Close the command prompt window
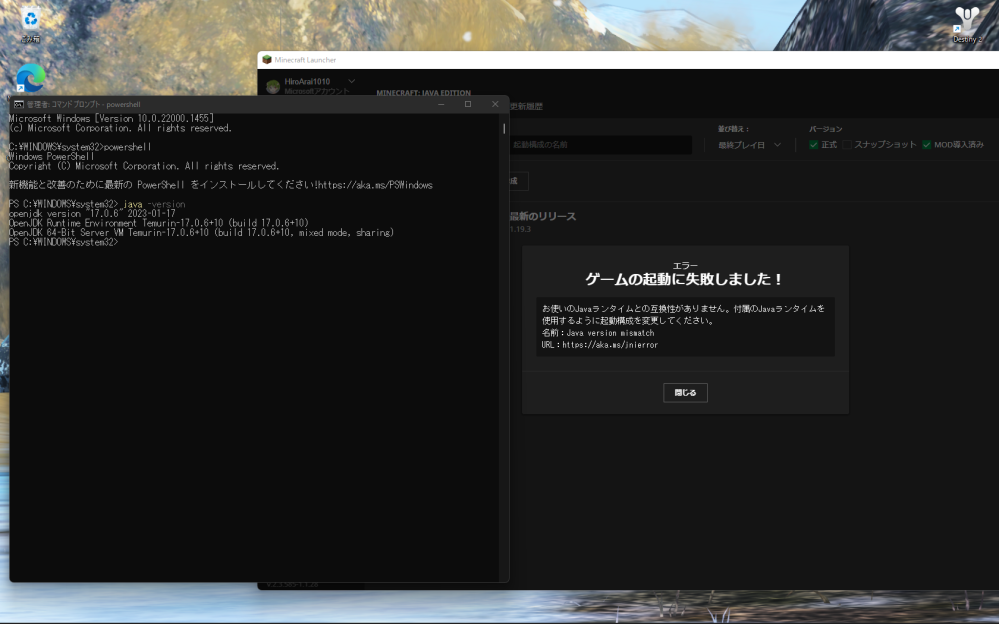The width and height of the screenshot is (999, 624). [x=495, y=105]
